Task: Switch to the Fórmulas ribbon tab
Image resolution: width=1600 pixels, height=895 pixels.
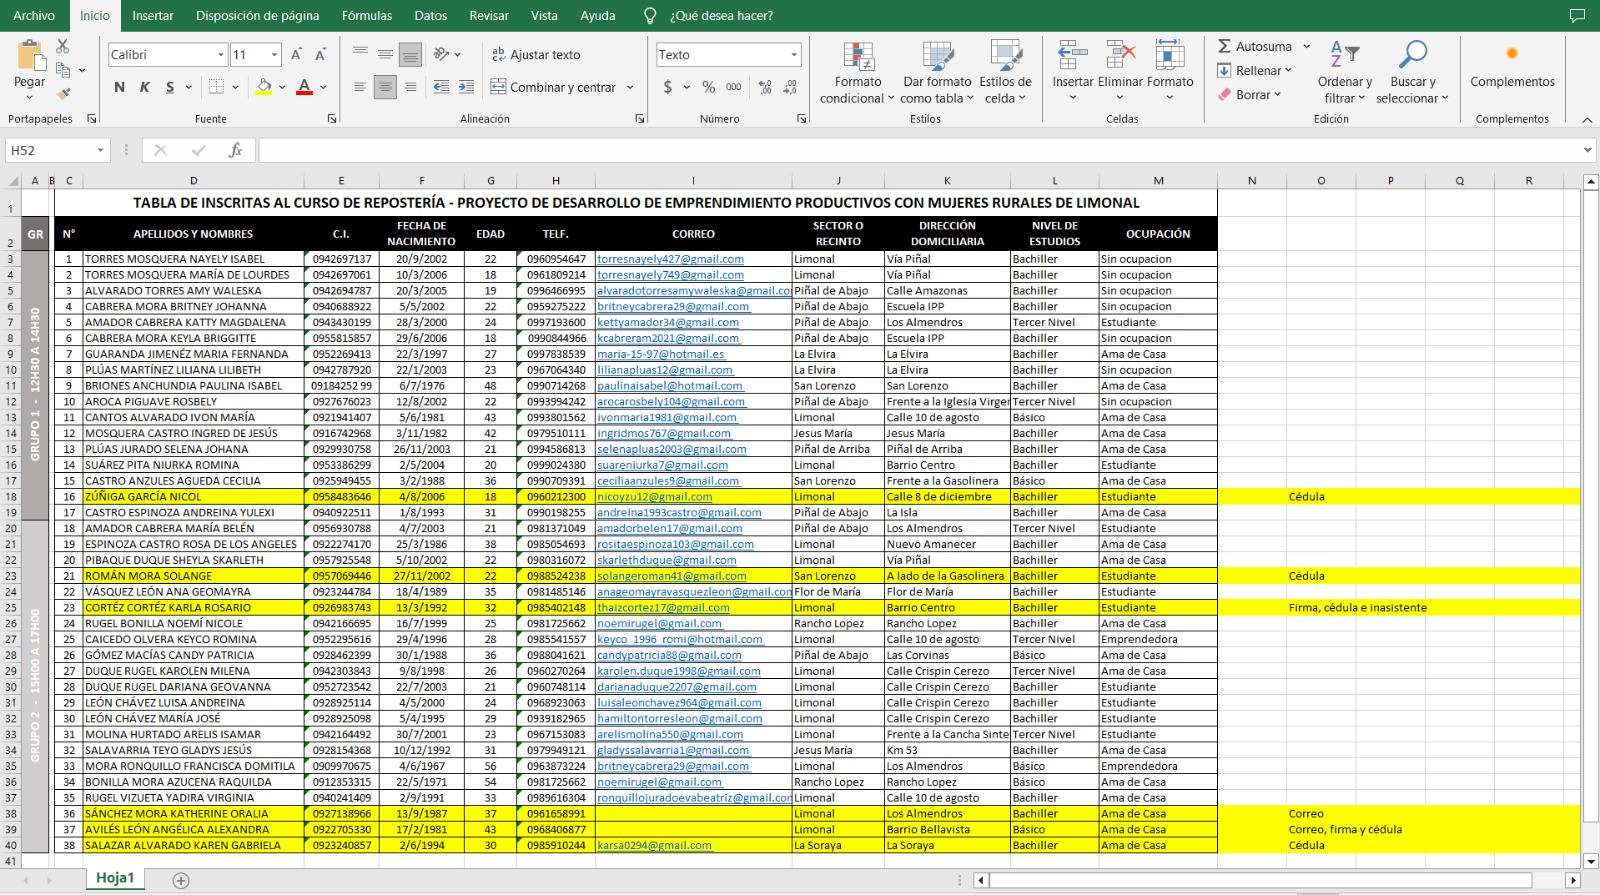Action: click(366, 16)
